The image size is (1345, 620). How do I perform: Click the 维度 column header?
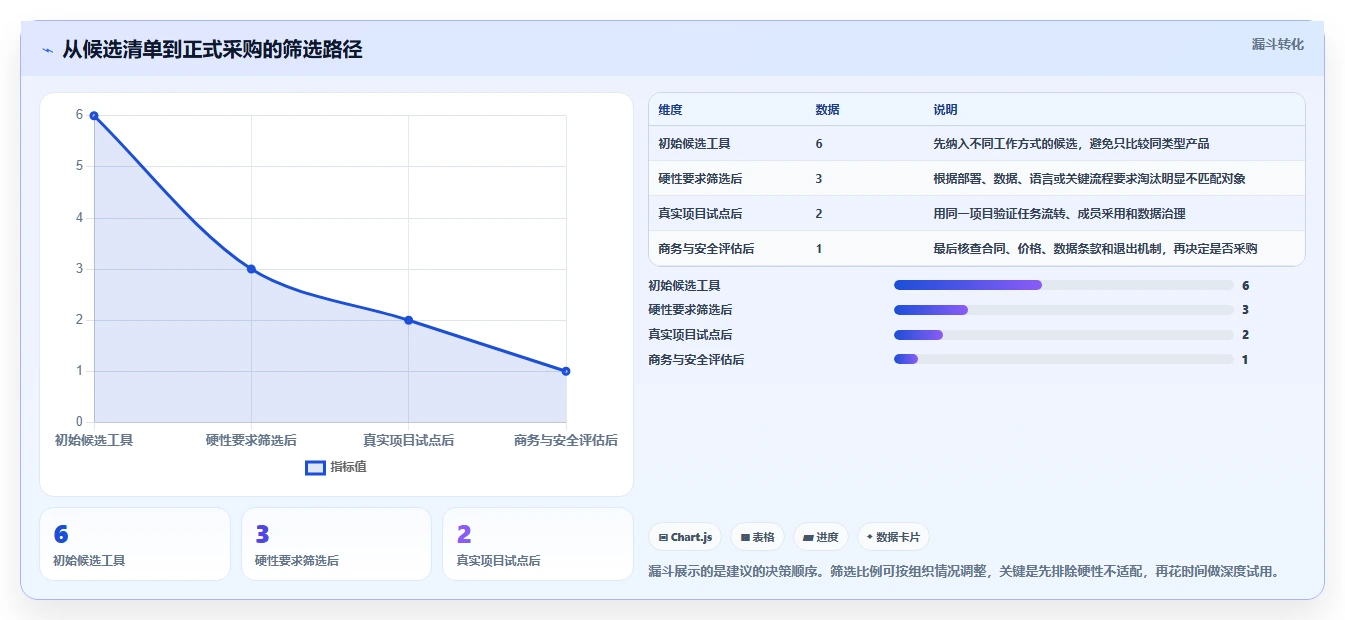click(x=670, y=110)
